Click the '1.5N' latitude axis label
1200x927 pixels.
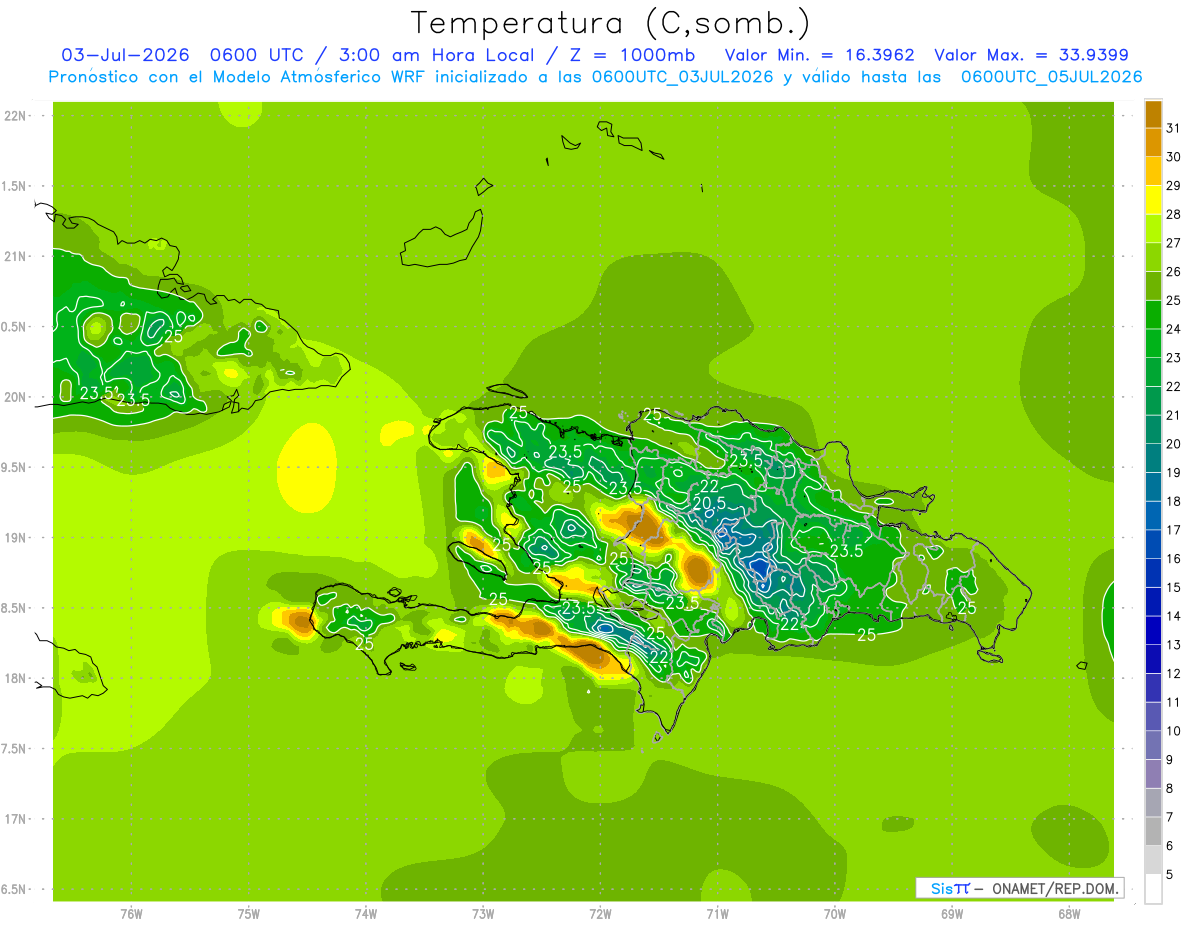(16, 186)
